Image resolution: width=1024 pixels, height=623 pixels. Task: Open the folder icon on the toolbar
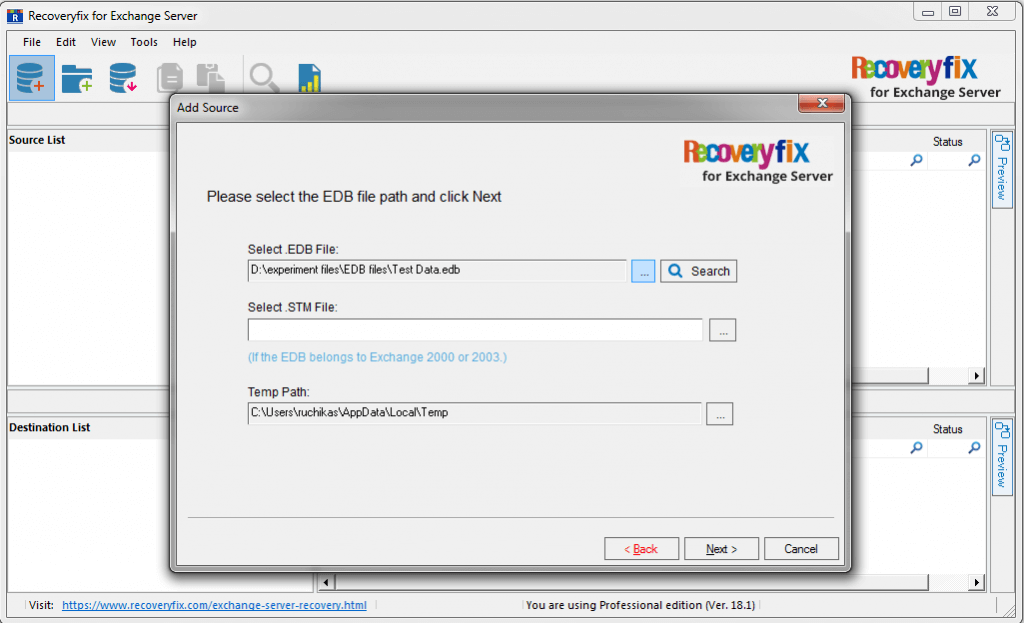77,77
